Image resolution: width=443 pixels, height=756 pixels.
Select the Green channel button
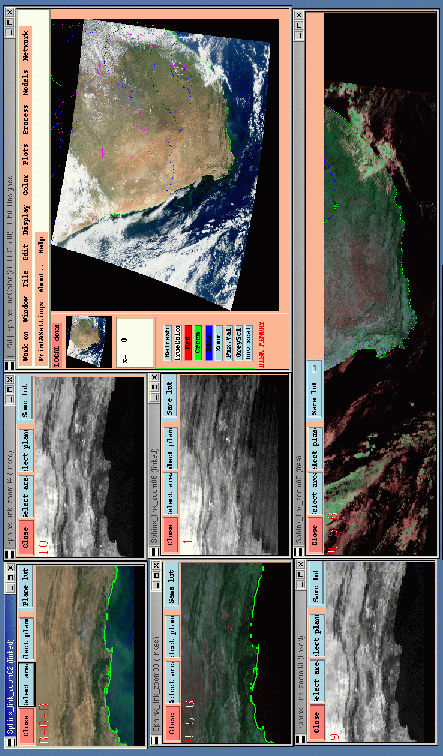coord(198,343)
